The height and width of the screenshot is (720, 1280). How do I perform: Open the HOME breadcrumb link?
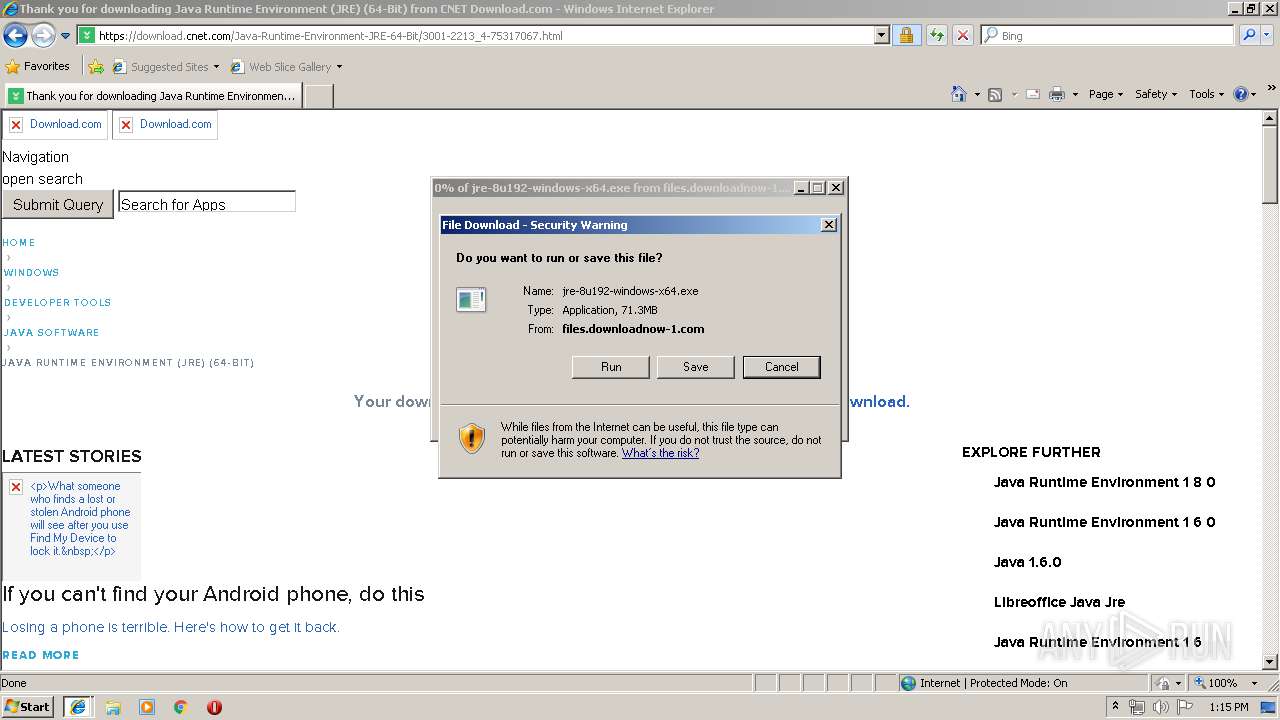click(x=19, y=243)
